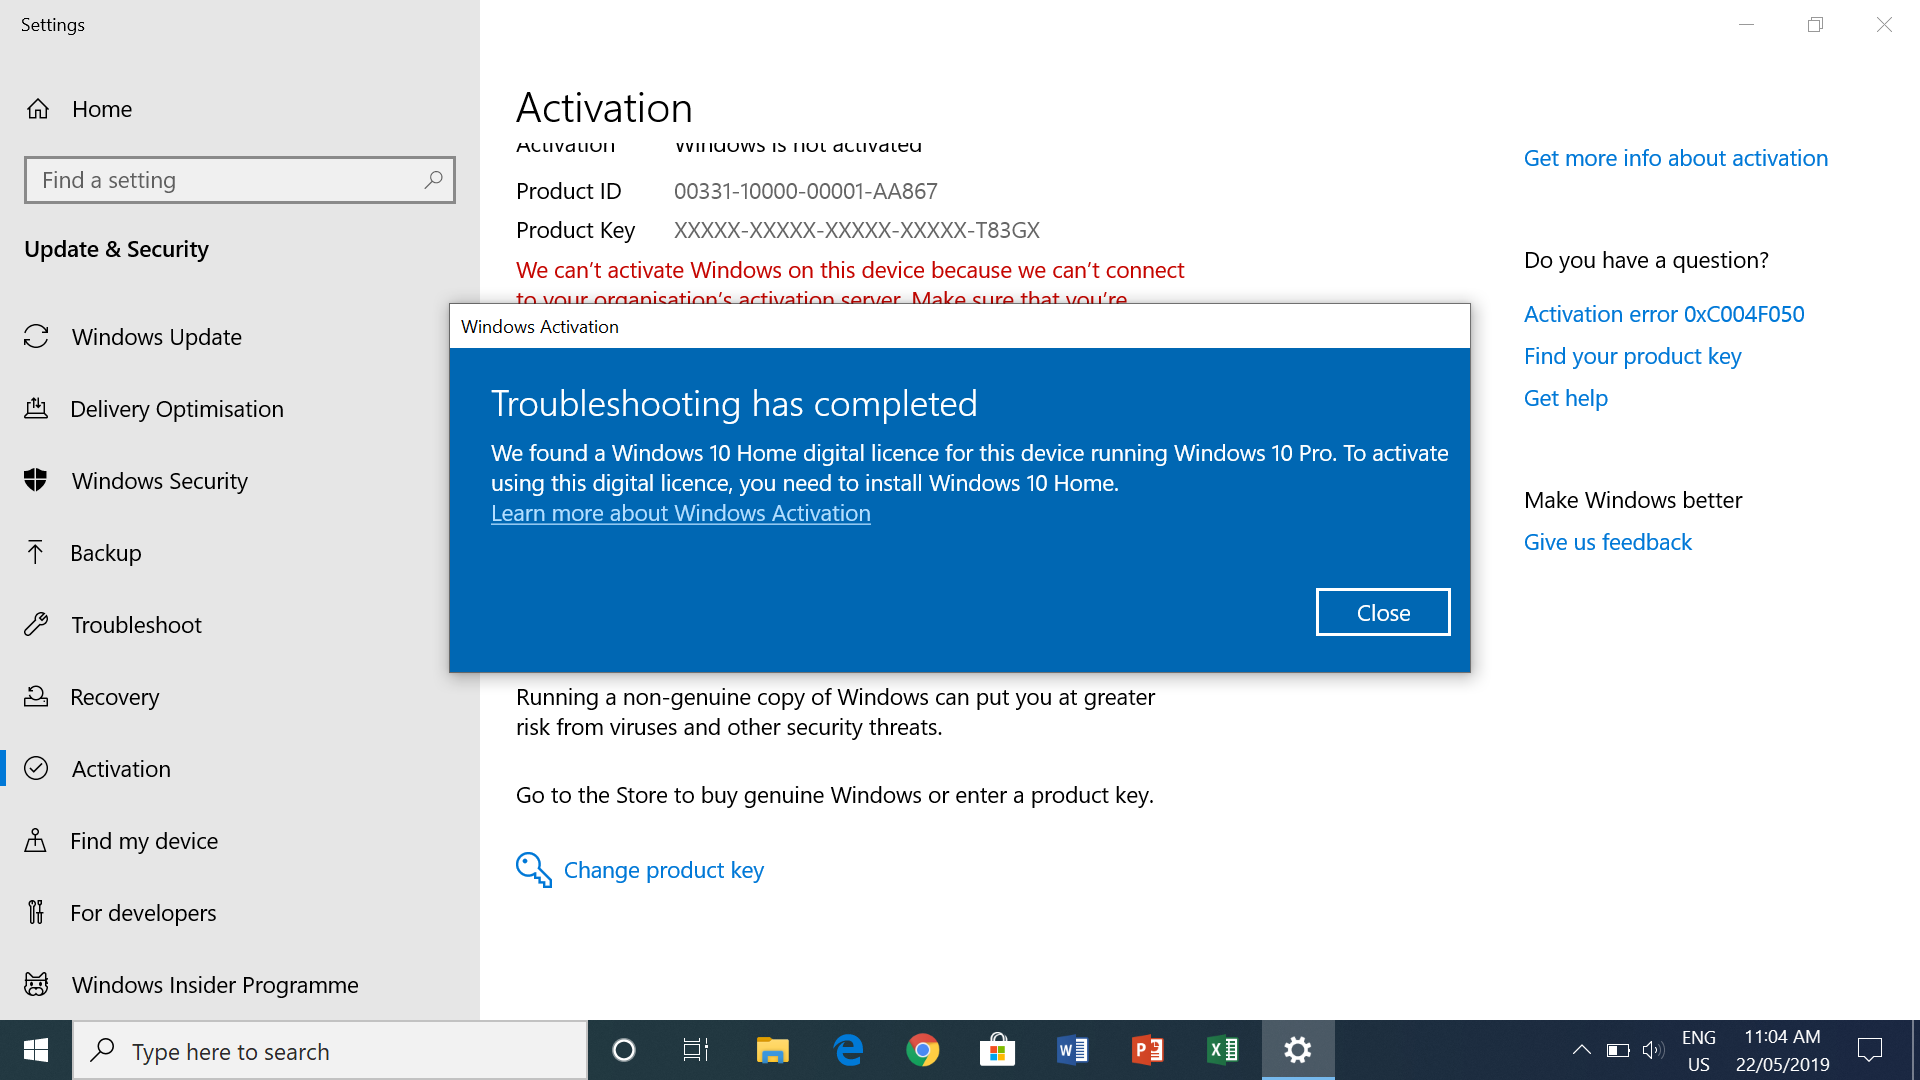The image size is (1920, 1080).
Task: Close the troubleshooting dialog
Action: coord(1382,612)
